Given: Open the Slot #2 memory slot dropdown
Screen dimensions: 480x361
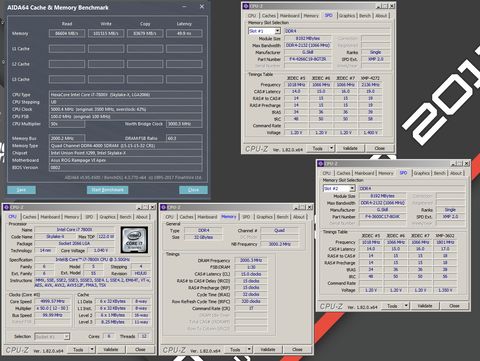Looking at the screenshot, I should click(x=352, y=189).
